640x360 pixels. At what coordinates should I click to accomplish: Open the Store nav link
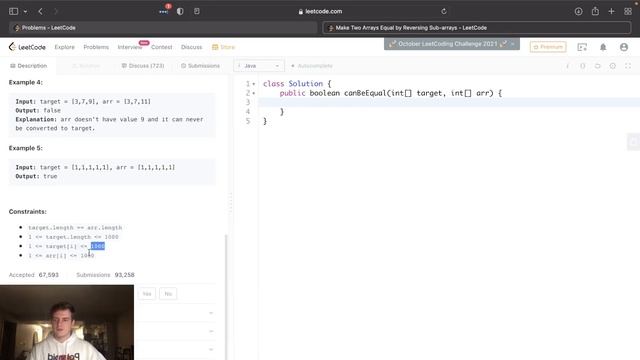click(223, 47)
